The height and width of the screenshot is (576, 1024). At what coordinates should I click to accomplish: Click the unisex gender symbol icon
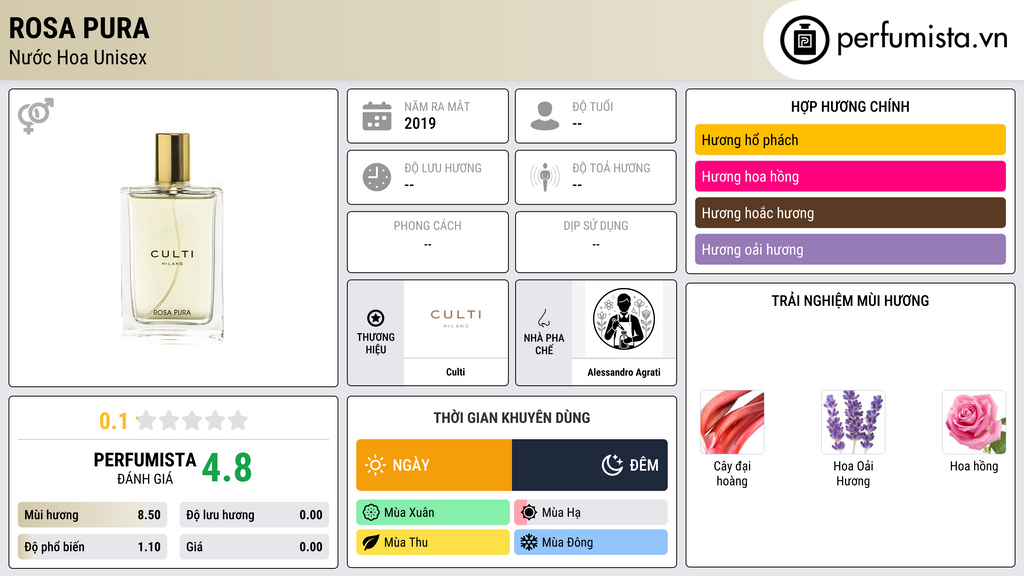coord(35,116)
